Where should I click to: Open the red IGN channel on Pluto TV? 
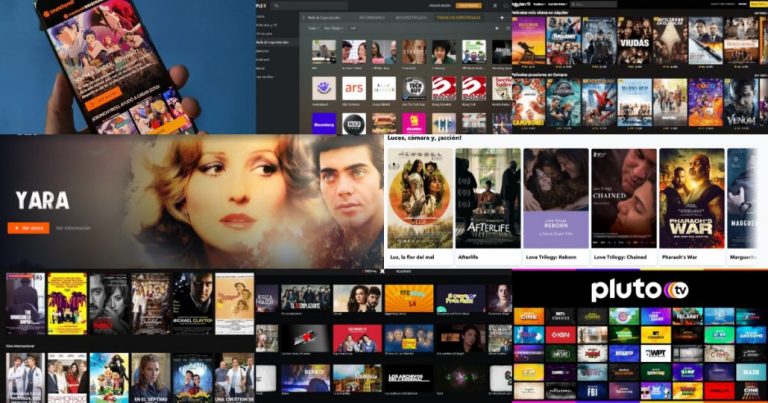(560, 335)
